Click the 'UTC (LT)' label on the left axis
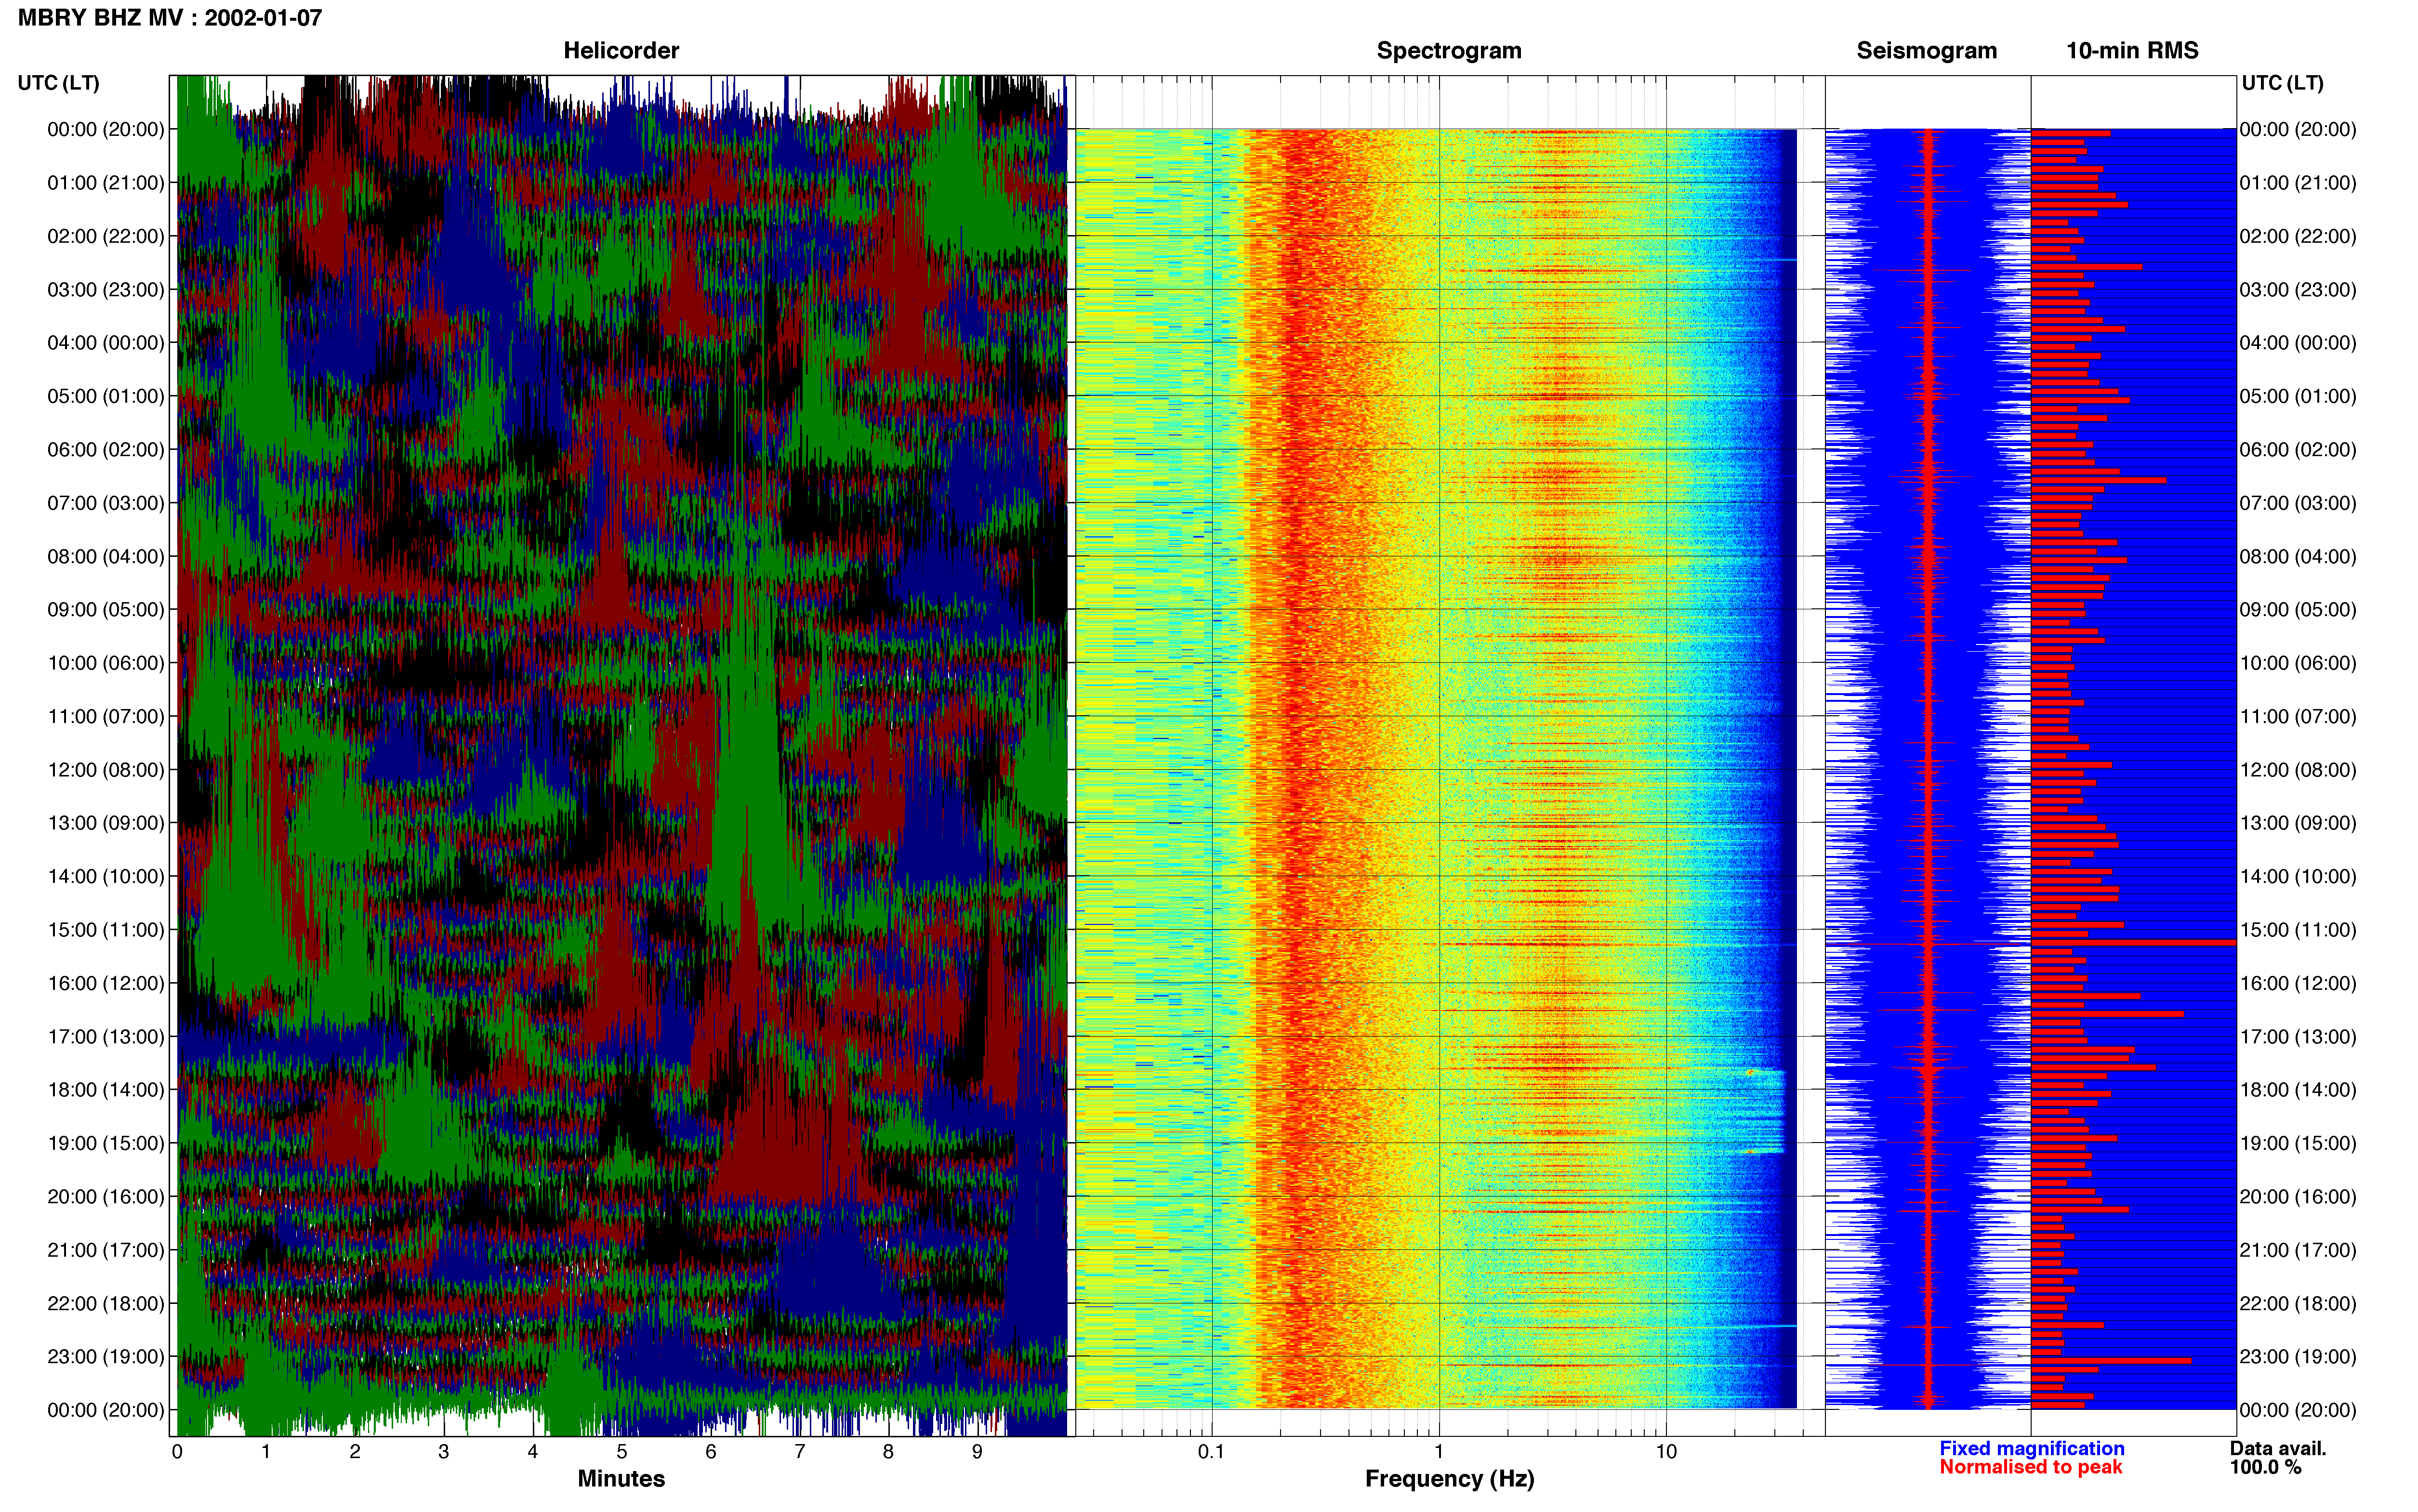The width and height of the screenshot is (2418, 1512). (58, 83)
